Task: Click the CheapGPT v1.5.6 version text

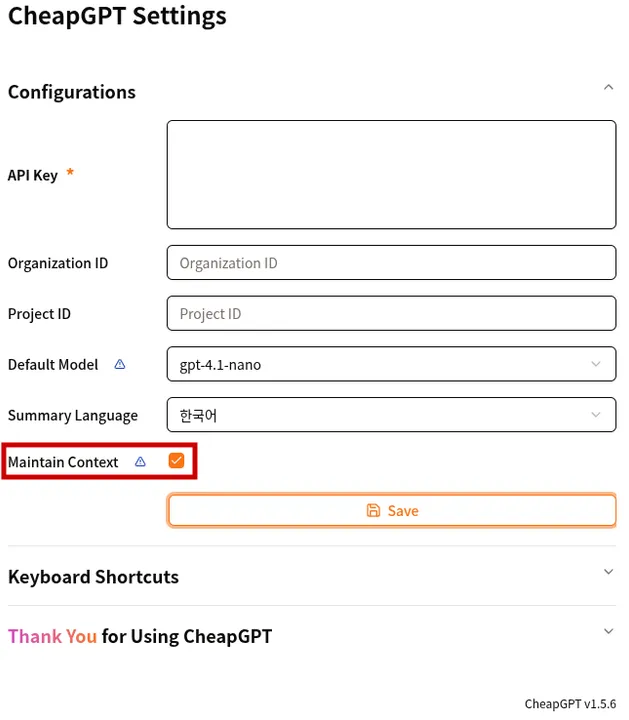Action: (570, 704)
